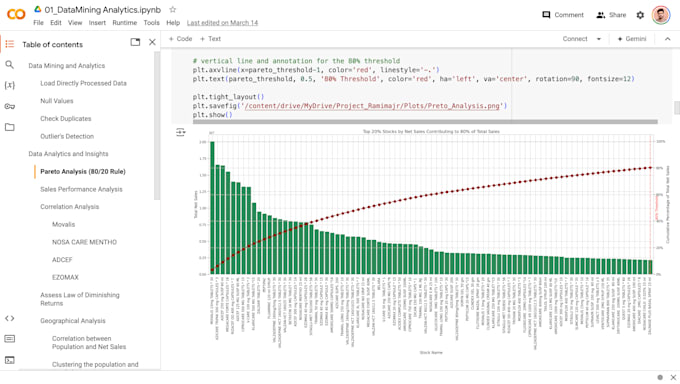The width and height of the screenshot is (680, 384).
Task: Click the table of contents vertical scrollbar
Action: click(x=157, y=126)
